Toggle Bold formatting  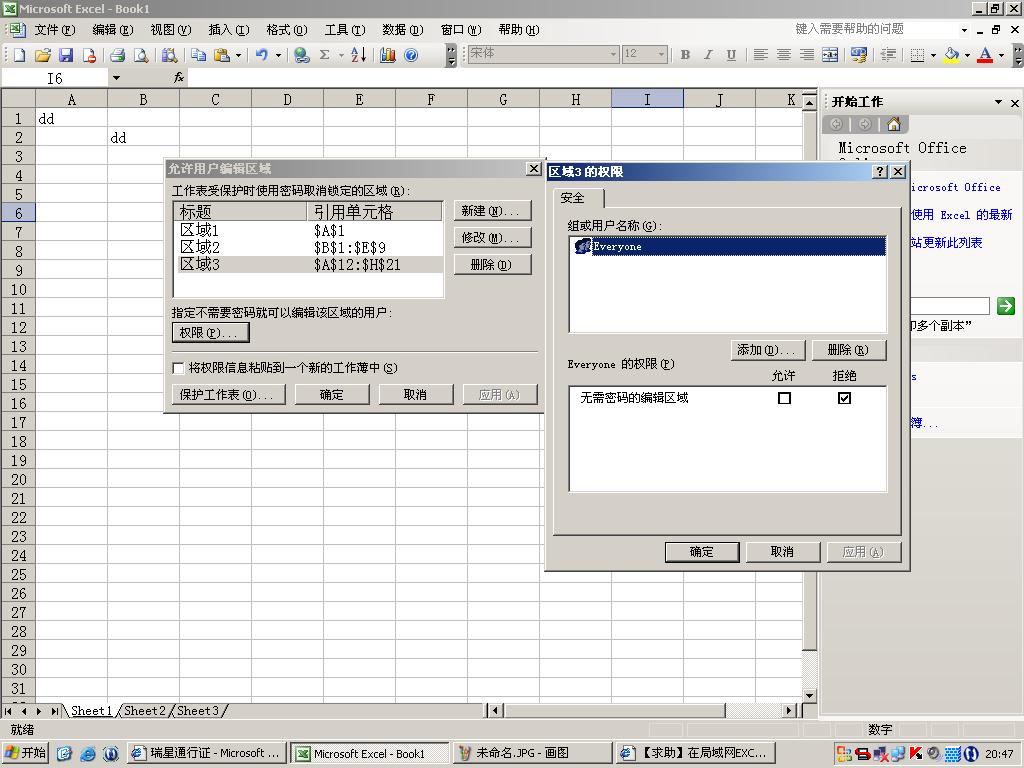coord(685,55)
